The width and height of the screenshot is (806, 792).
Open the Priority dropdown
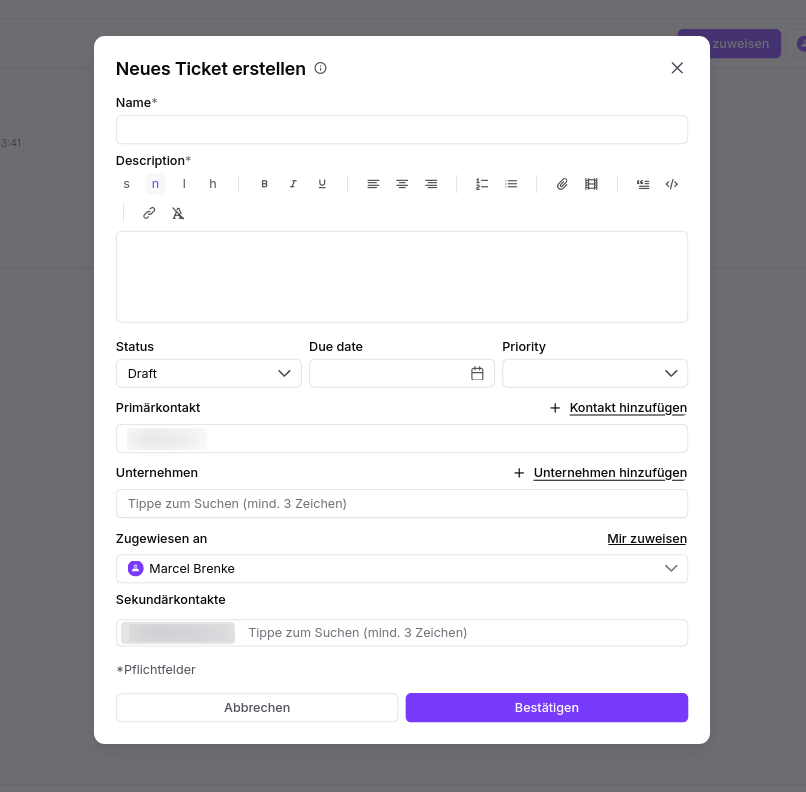click(x=595, y=374)
